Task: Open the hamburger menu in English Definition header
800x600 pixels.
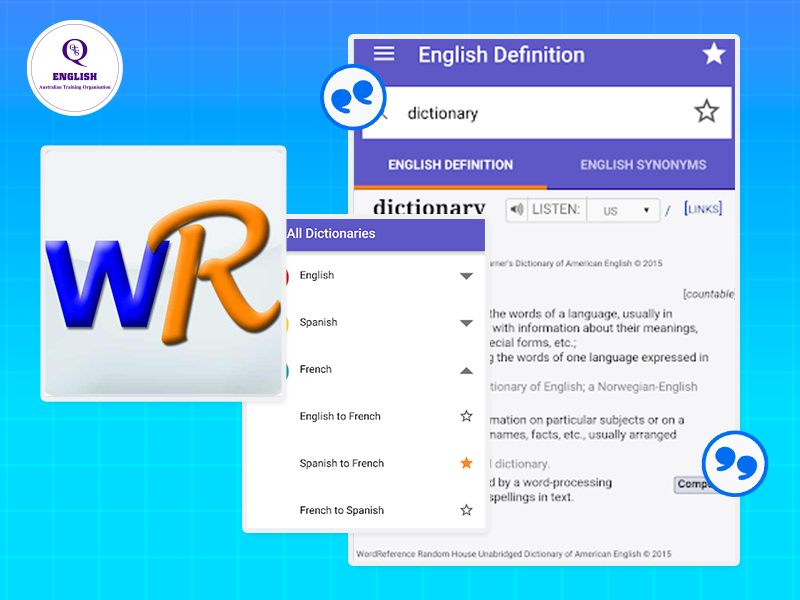Action: [x=384, y=54]
